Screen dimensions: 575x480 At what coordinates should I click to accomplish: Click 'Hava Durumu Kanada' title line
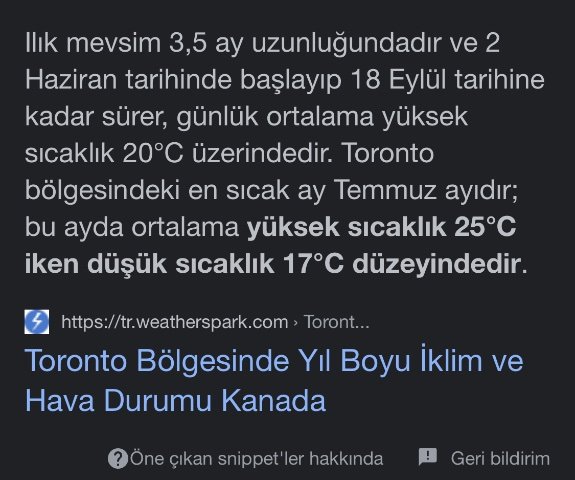pyautogui.click(x=175, y=400)
